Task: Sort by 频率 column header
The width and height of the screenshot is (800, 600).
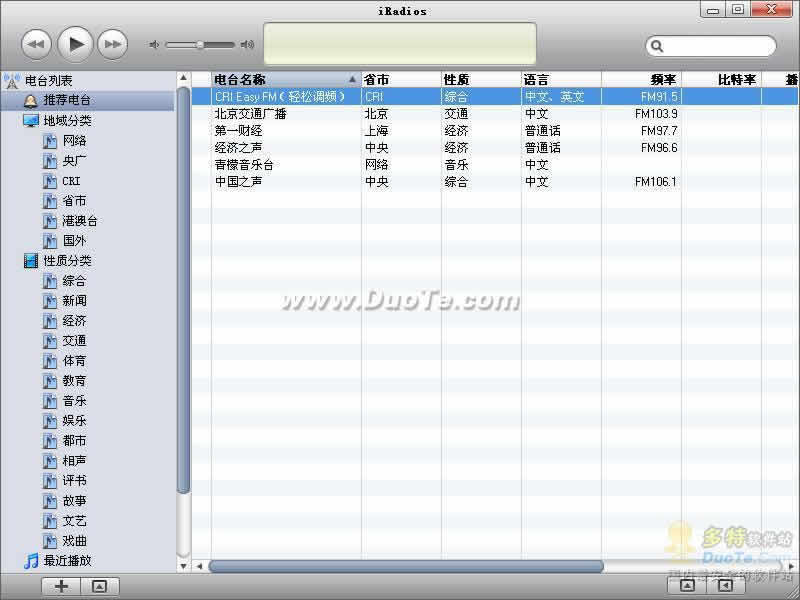Action: (x=641, y=80)
